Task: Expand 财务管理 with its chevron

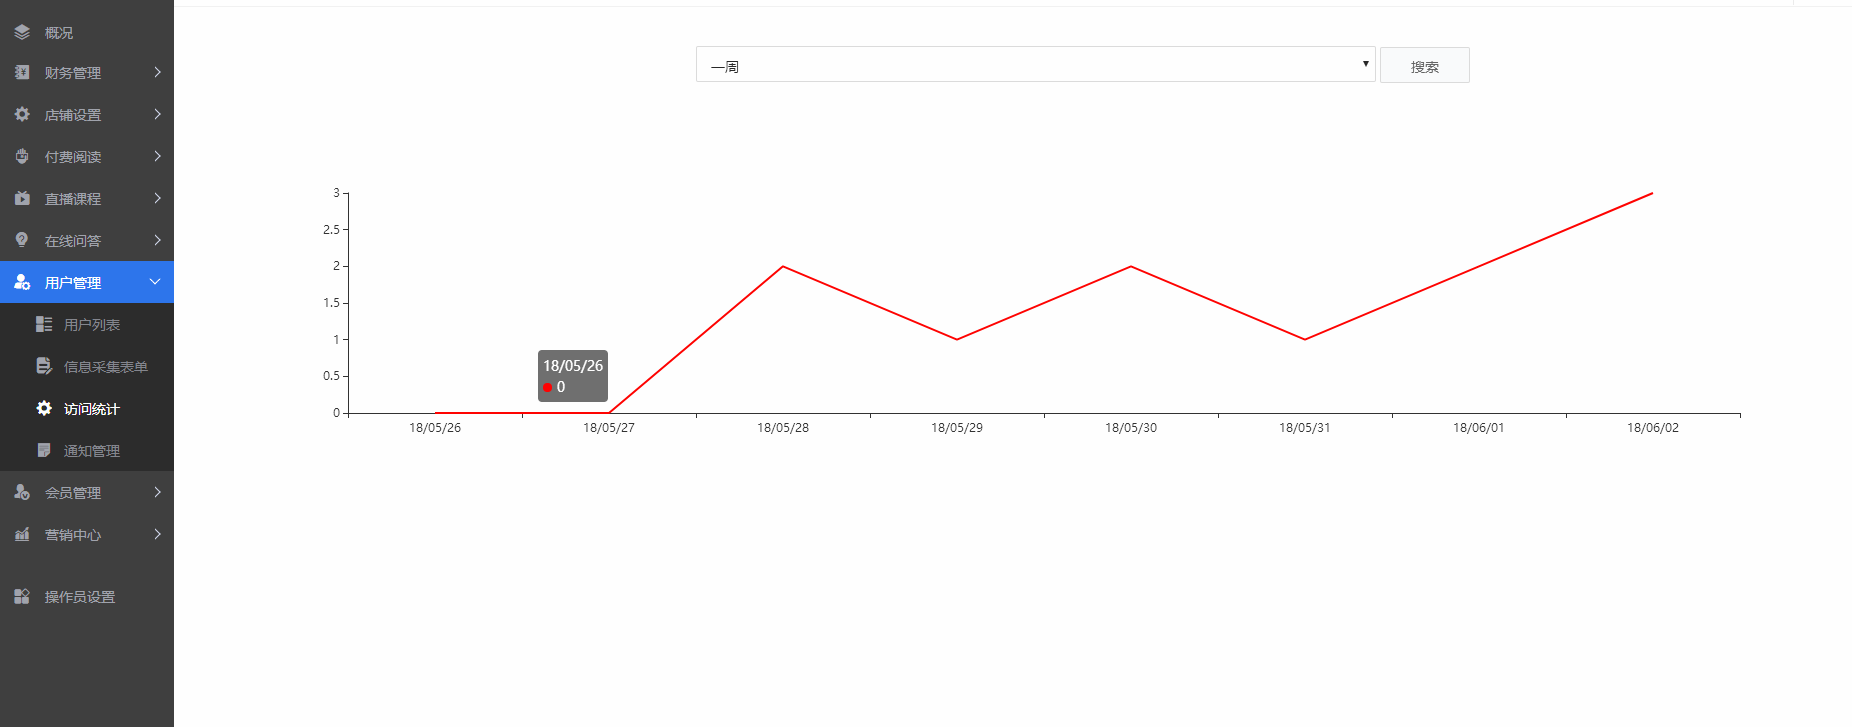Action: 157,72
